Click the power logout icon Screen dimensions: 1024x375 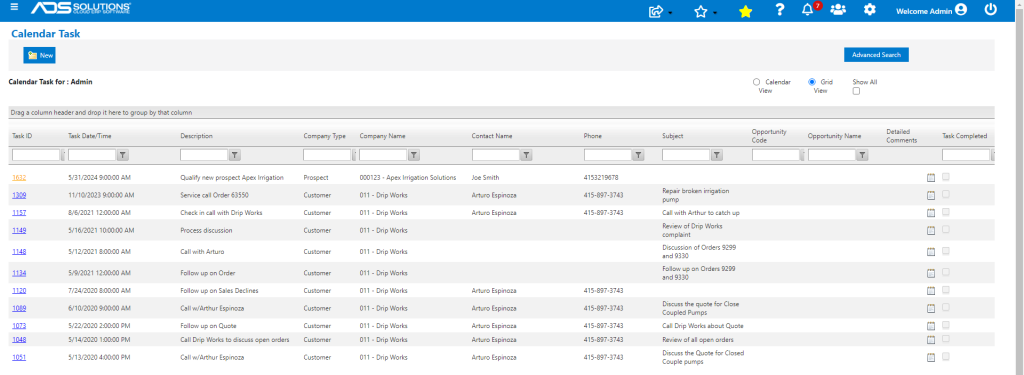click(x=991, y=10)
